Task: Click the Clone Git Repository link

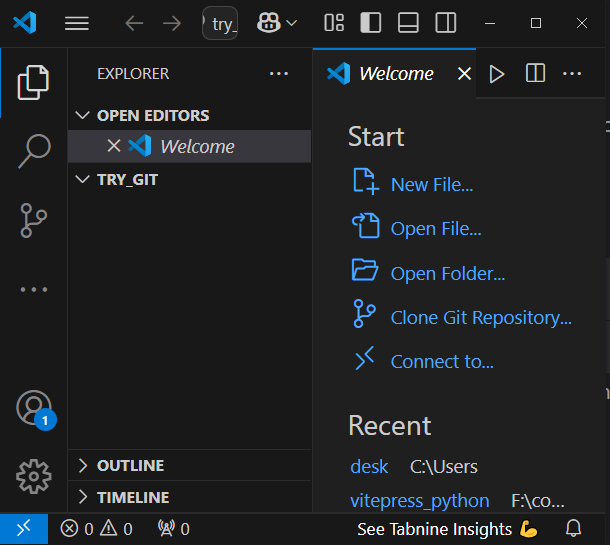Action: coord(481,318)
